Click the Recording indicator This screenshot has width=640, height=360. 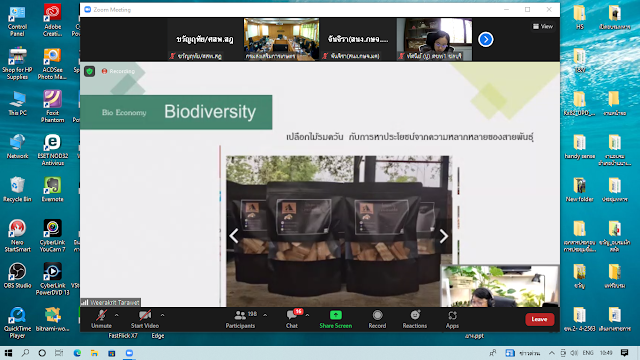(x=118, y=71)
